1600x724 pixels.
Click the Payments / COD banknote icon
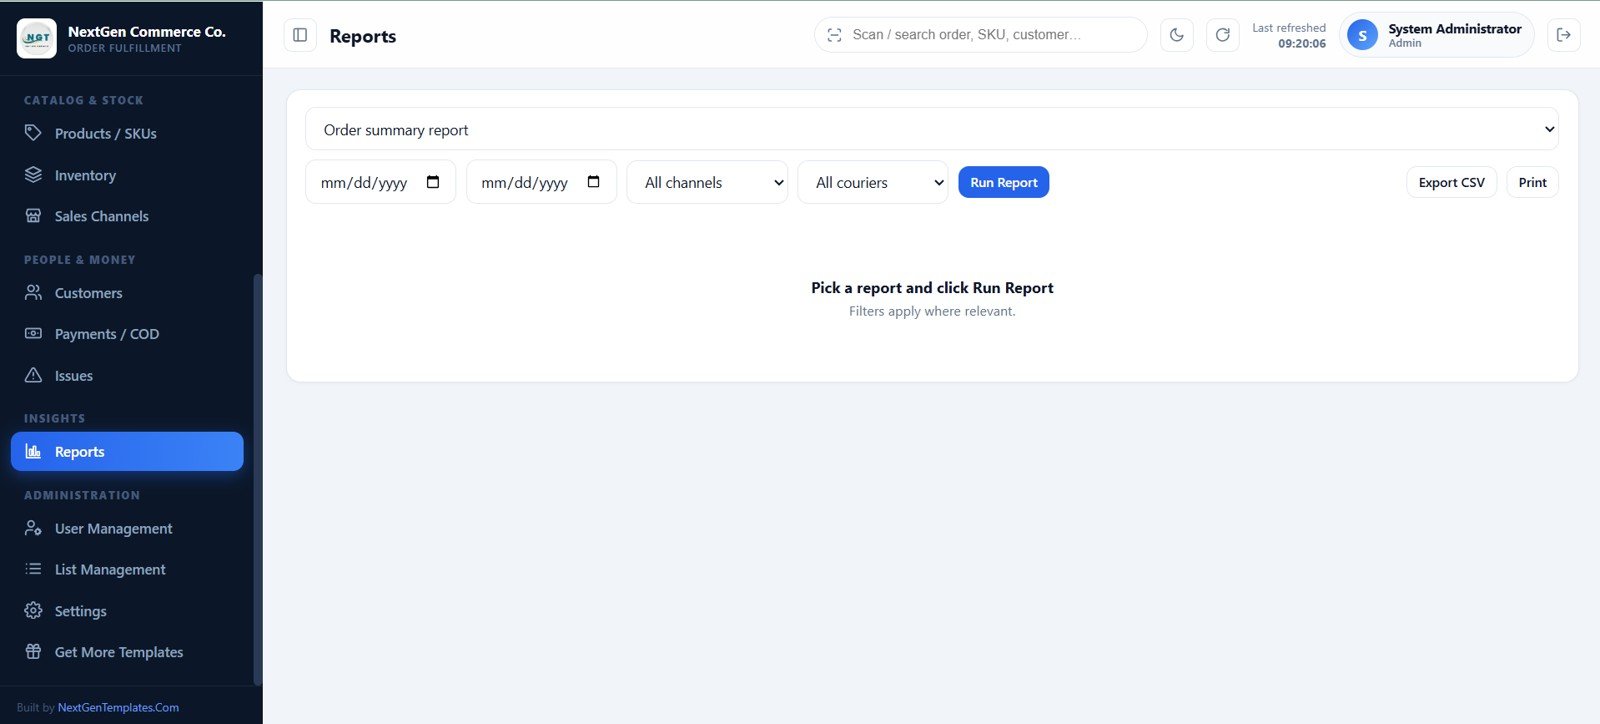point(33,334)
